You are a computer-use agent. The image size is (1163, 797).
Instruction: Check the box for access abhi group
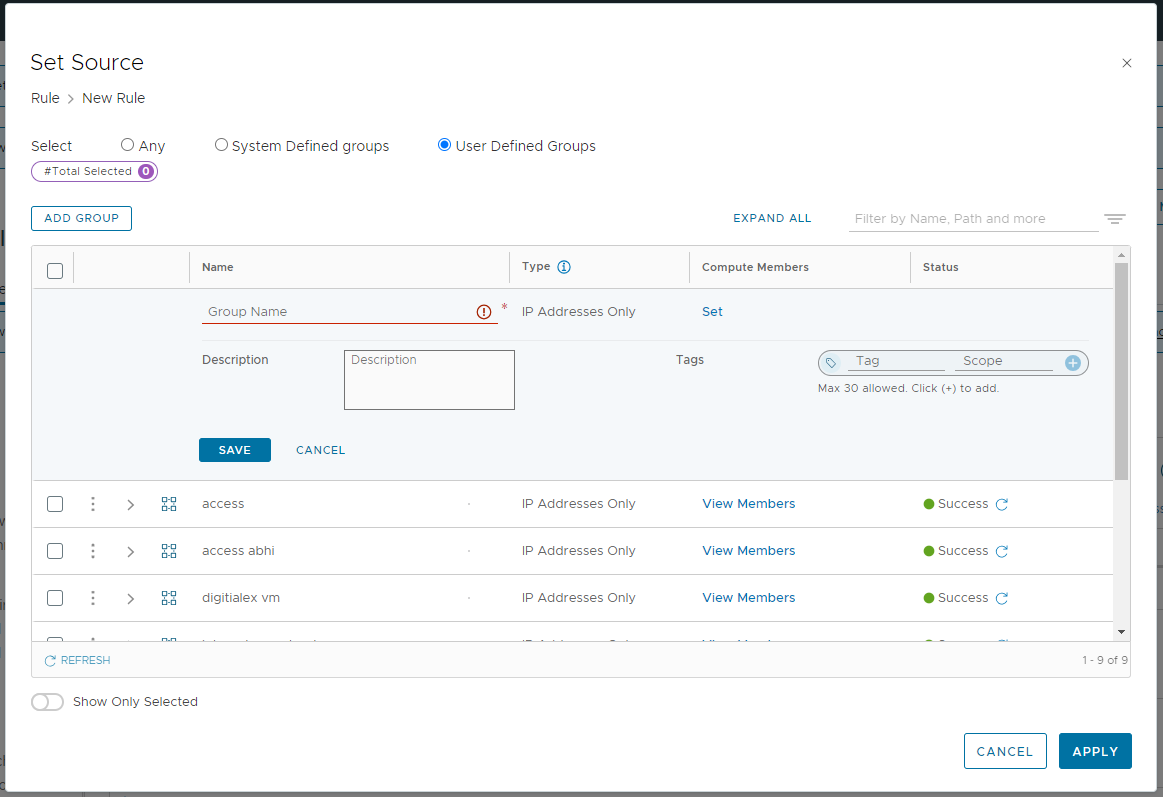click(x=55, y=551)
